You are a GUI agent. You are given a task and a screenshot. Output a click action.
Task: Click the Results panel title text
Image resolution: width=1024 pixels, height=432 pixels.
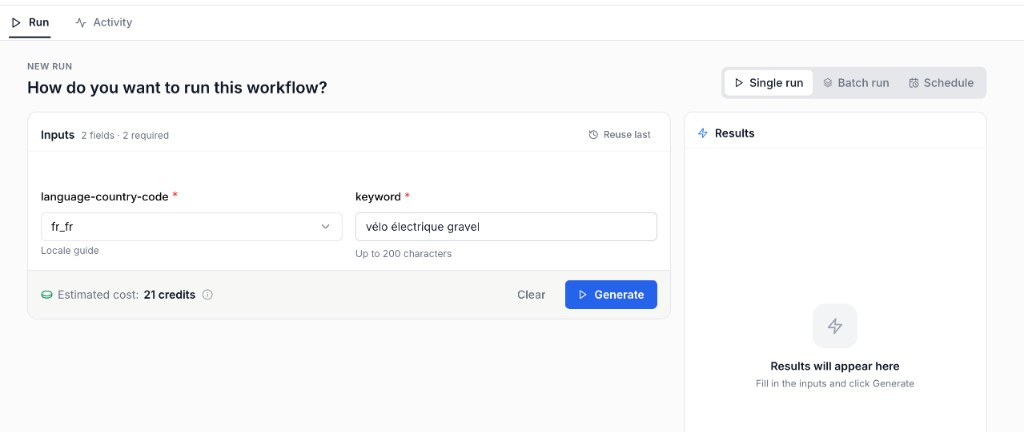coord(735,133)
